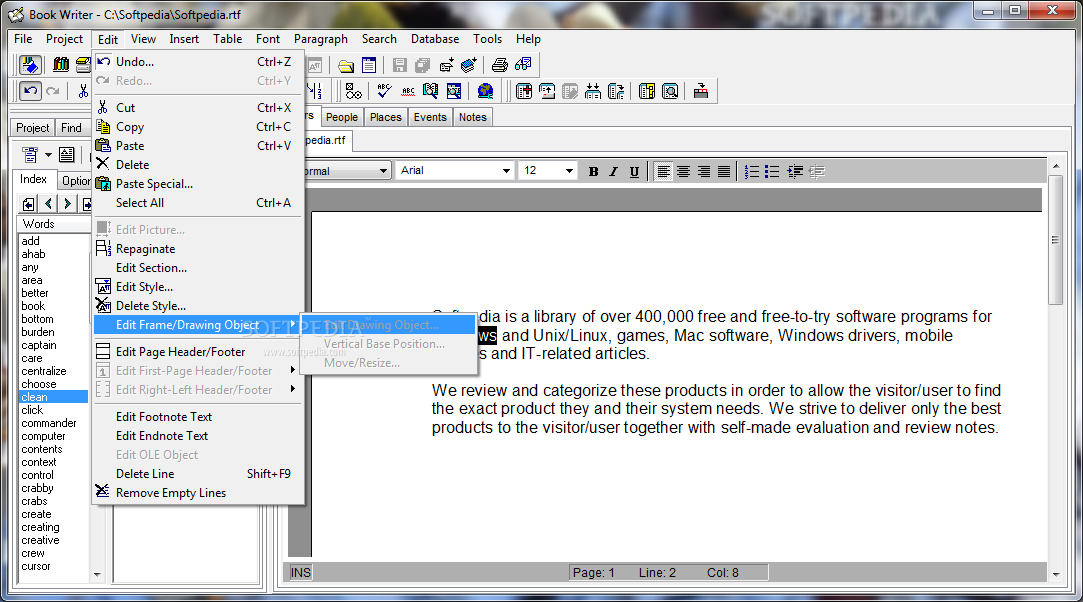Screen dimensions: 1083x602
Task: Select justified text alignment
Action: click(x=723, y=171)
